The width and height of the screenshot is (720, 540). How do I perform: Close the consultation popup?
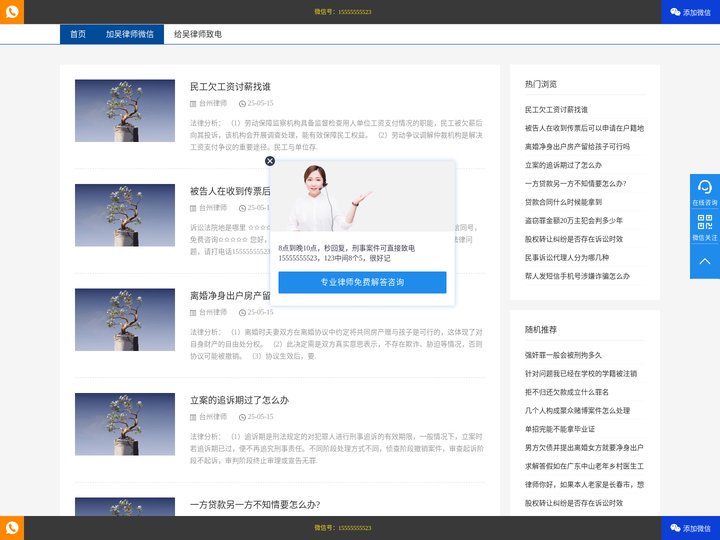[x=270, y=161]
